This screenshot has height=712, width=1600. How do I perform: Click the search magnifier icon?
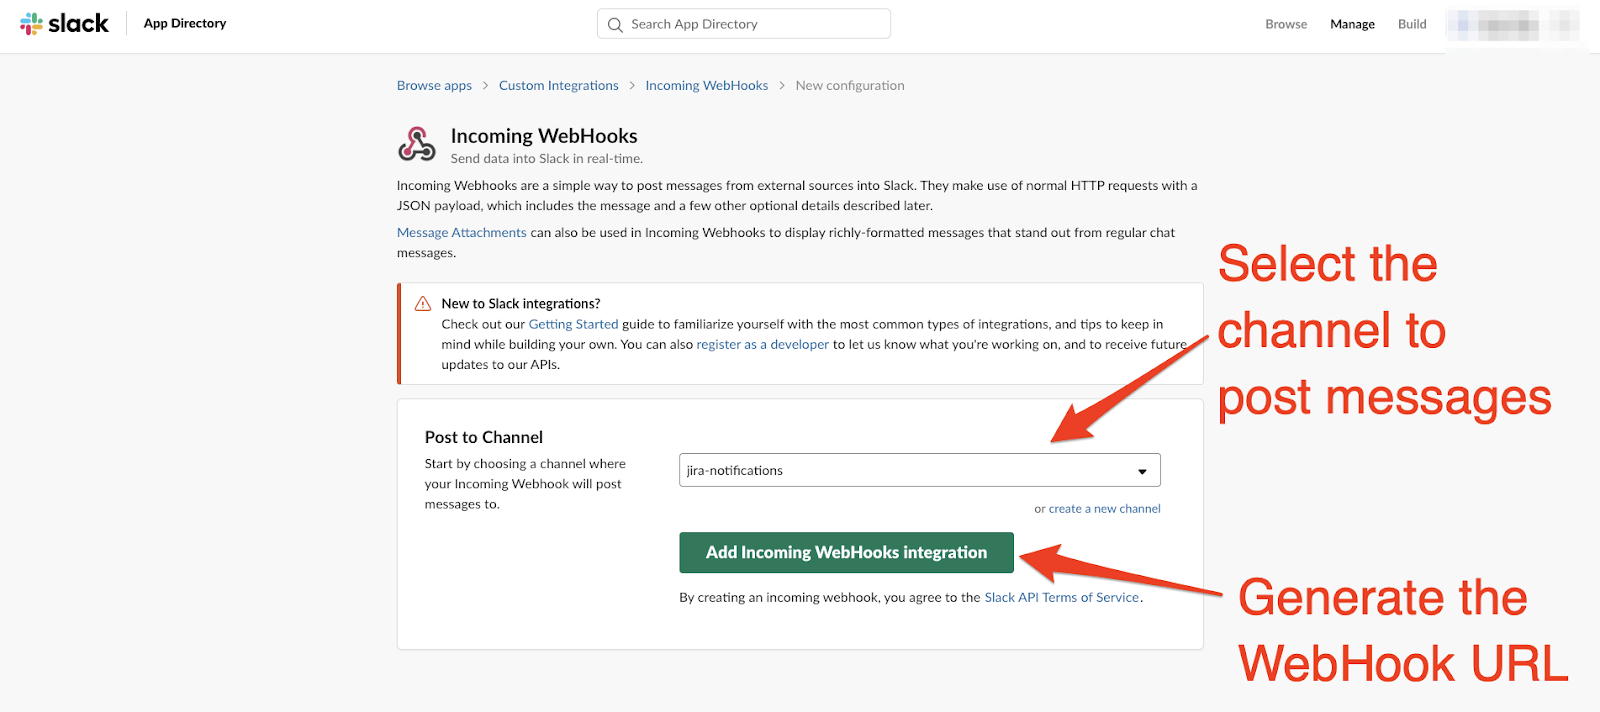pos(615,25)
